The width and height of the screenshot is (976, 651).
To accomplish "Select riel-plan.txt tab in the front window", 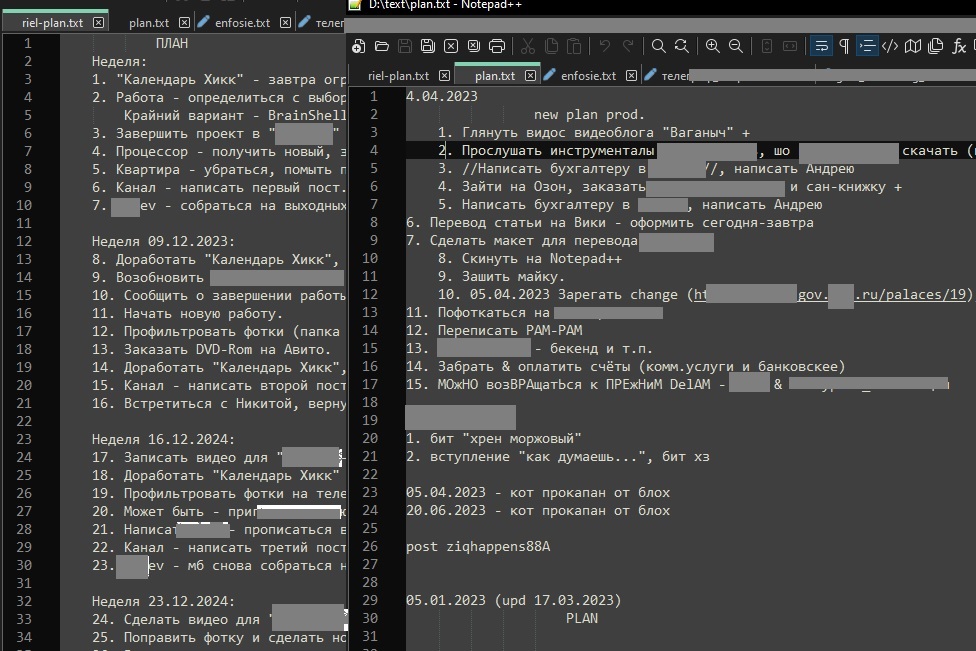I will [398, 76].
